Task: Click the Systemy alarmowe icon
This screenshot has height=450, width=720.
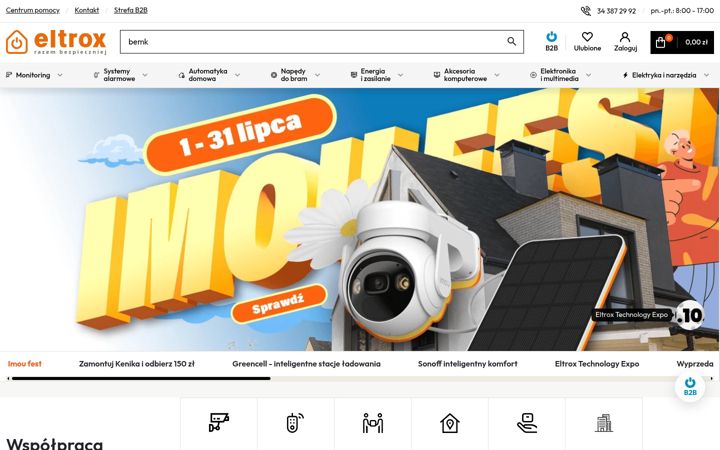Action: pos(96,75)
